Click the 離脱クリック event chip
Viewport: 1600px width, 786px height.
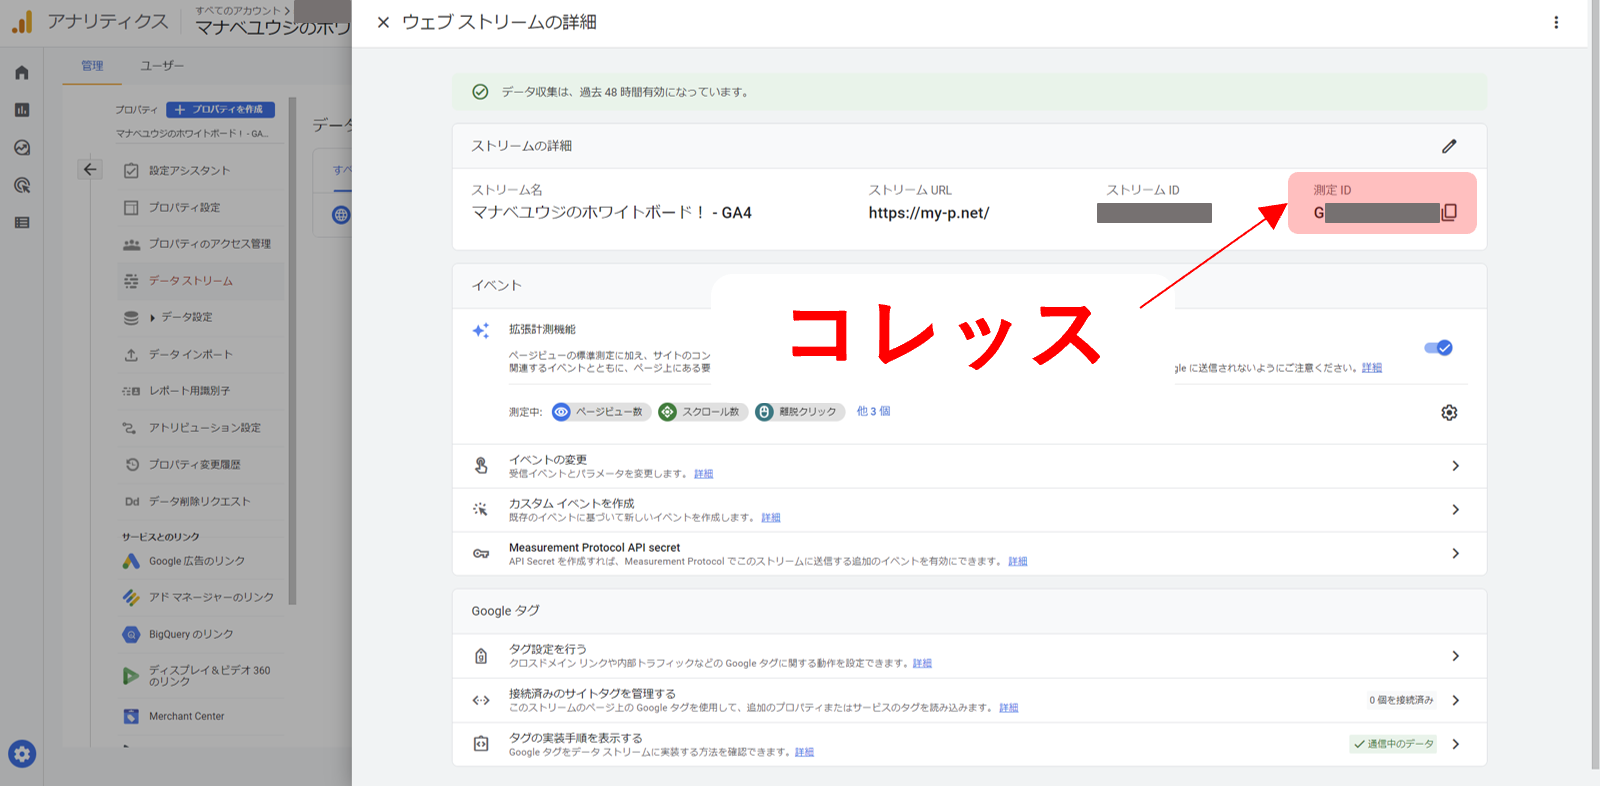click(x=800, y=412)
